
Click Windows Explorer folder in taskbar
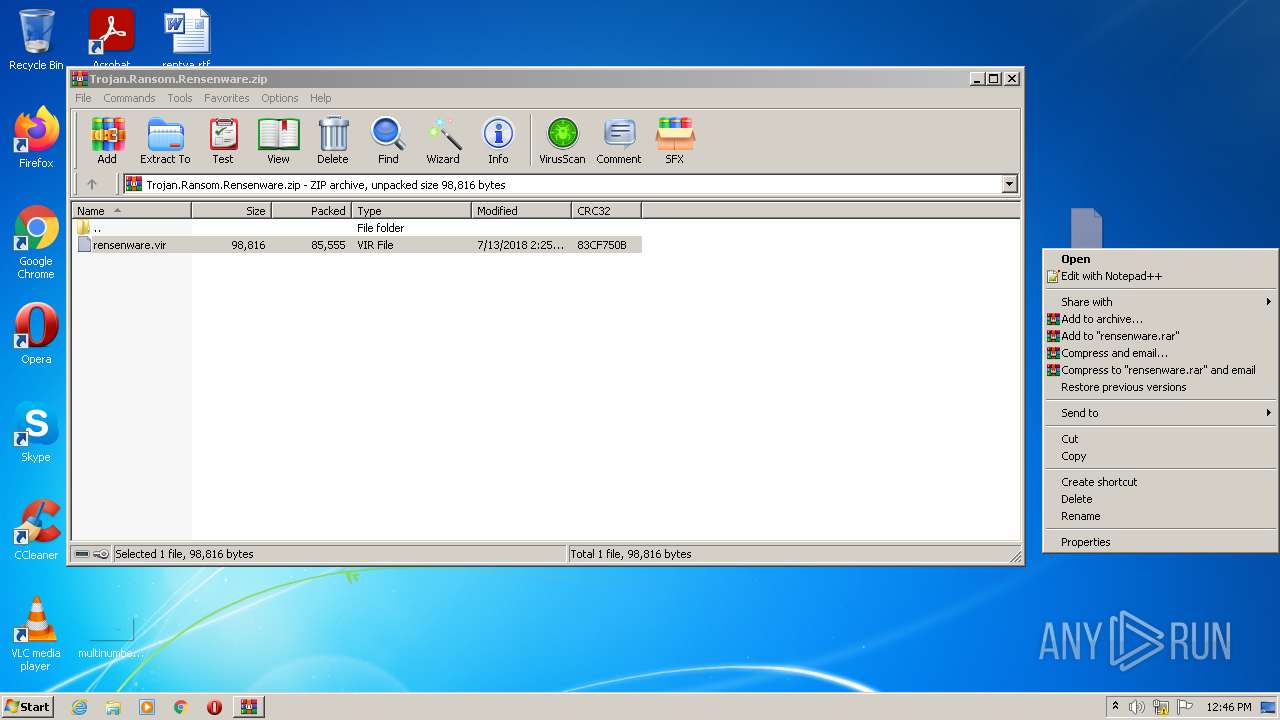pos(113,707)
